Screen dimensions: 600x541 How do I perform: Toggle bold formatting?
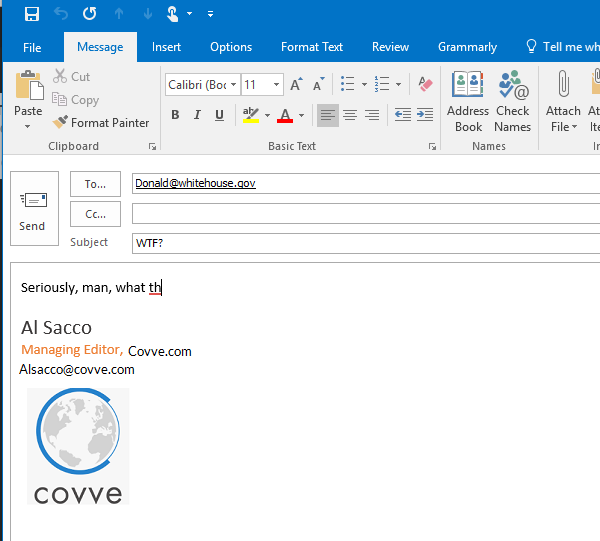(x=175, y=115)
